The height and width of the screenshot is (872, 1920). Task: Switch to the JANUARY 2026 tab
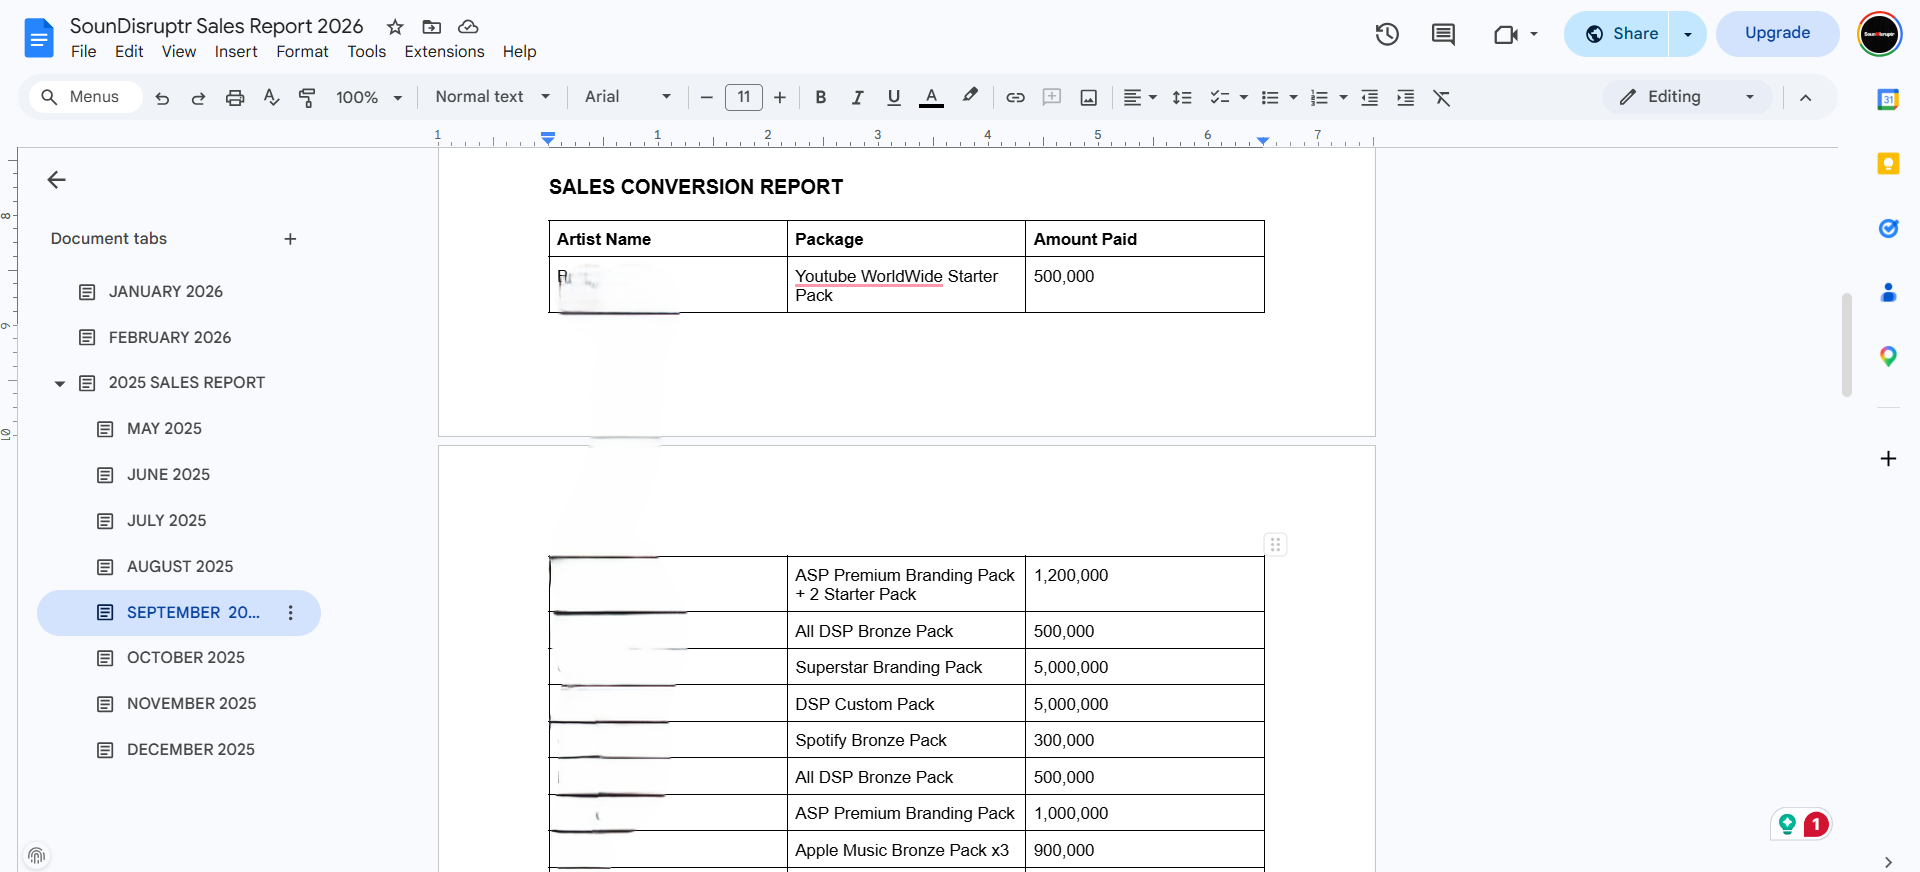(x=165, y=292)
